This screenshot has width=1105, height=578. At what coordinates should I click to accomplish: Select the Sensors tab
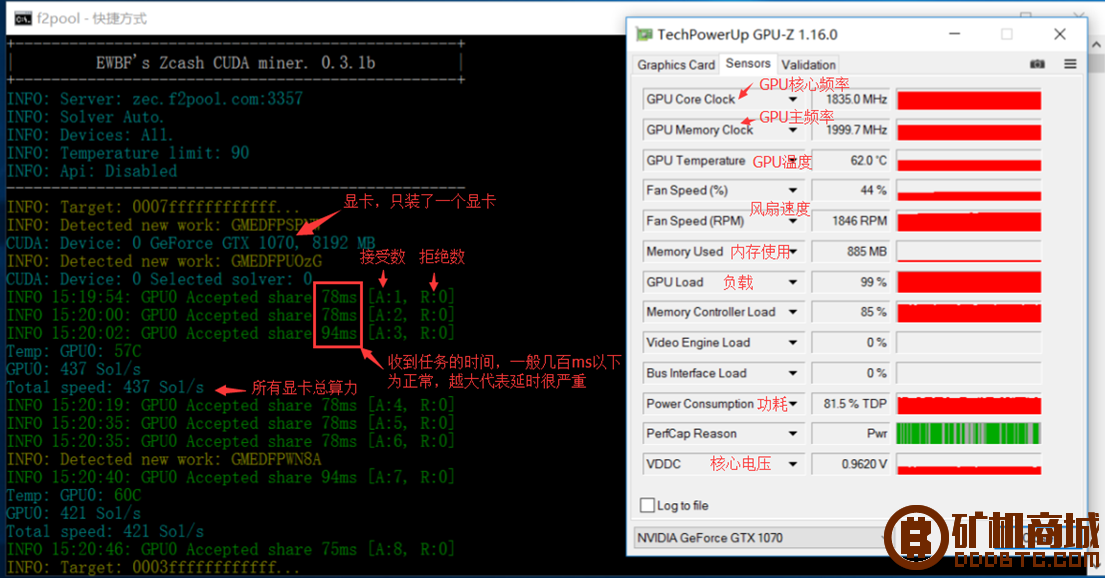point(748,63)
